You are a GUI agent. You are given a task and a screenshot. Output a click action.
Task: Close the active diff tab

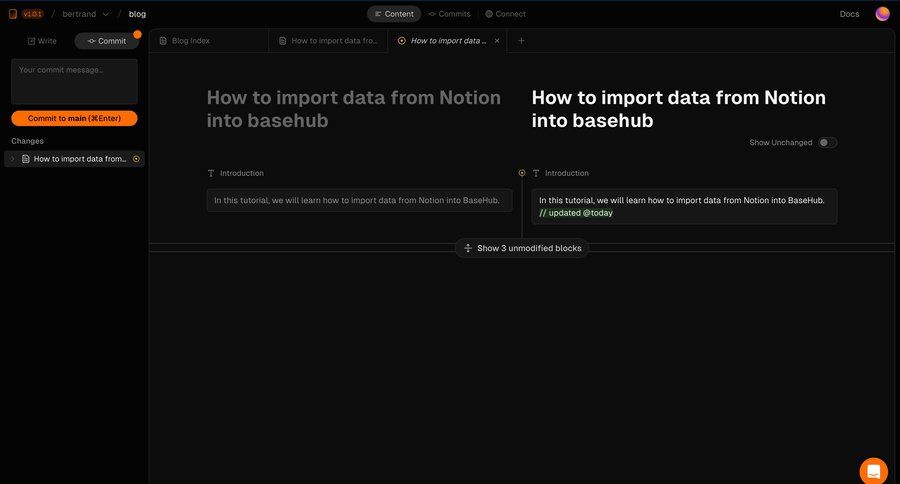click(497, 41)
